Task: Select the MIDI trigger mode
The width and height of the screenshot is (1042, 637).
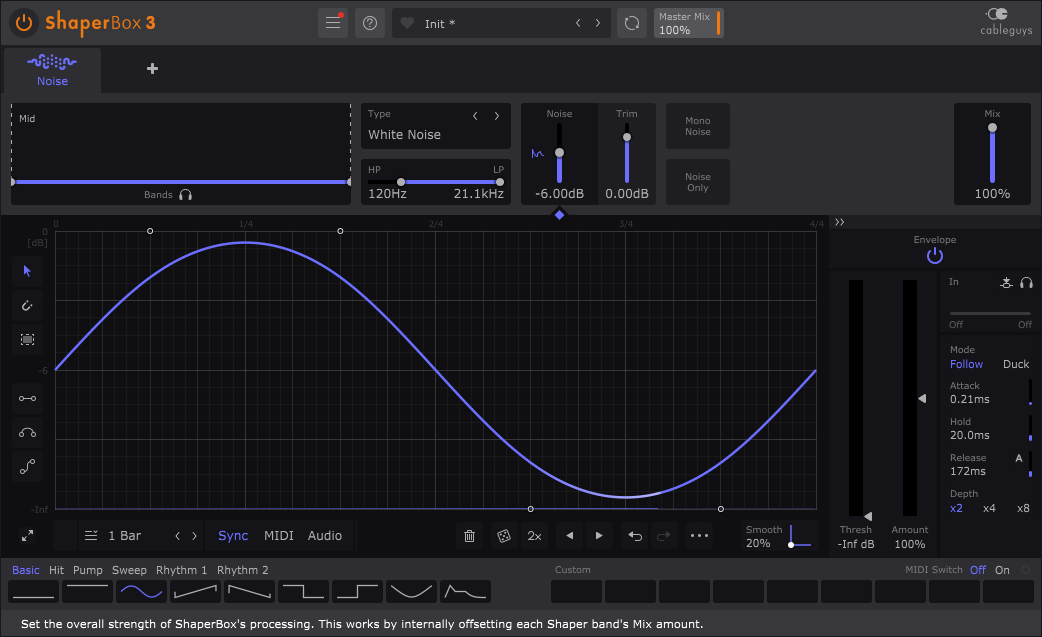Action: coord(278,536)
